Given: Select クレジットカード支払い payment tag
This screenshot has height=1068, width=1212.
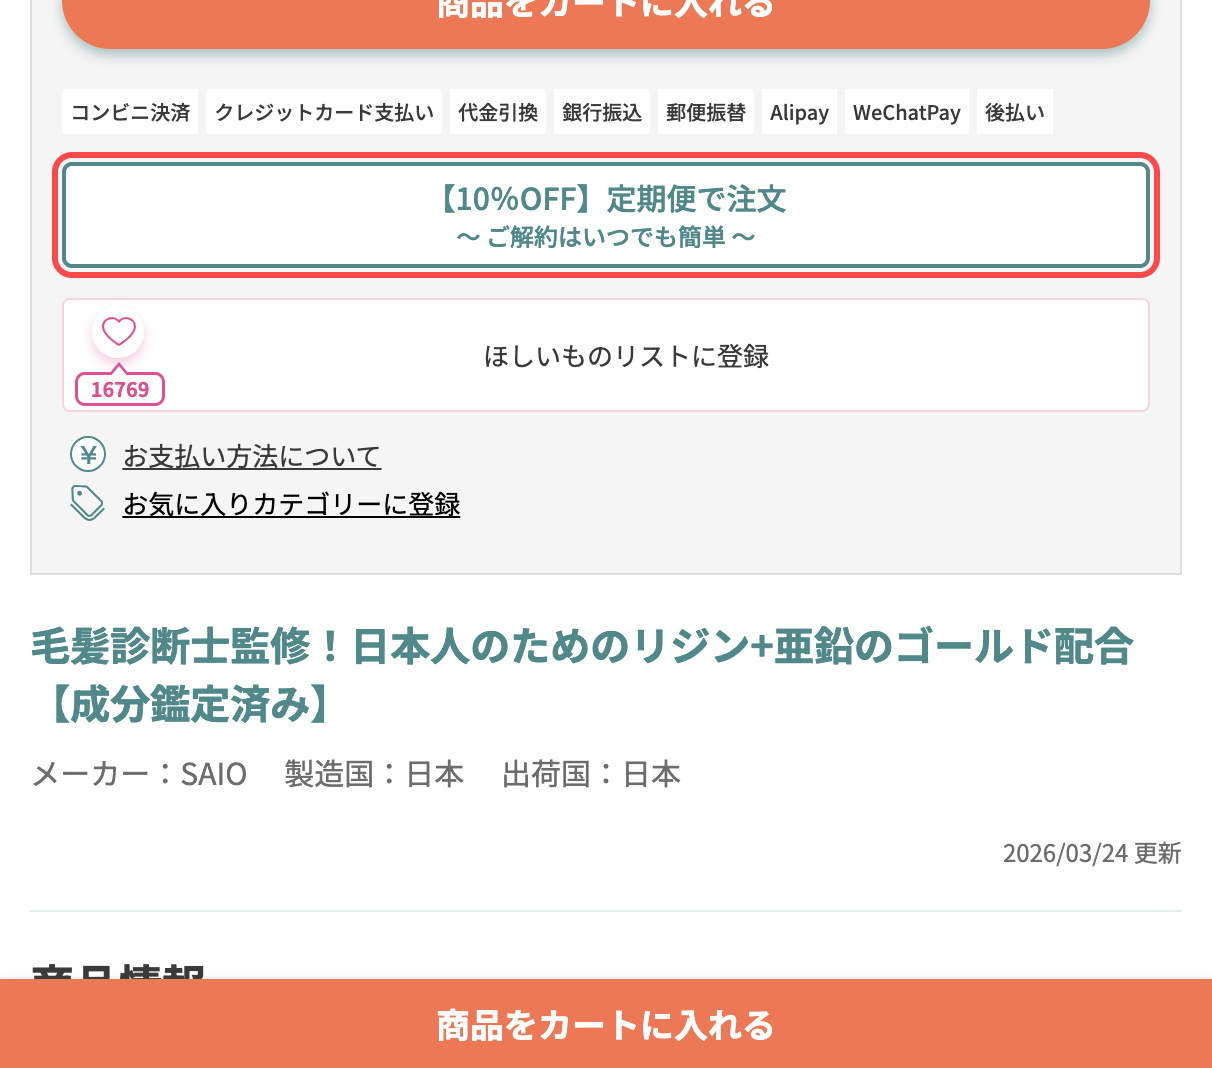Looking at the screenshot, I should pos(324,112).
